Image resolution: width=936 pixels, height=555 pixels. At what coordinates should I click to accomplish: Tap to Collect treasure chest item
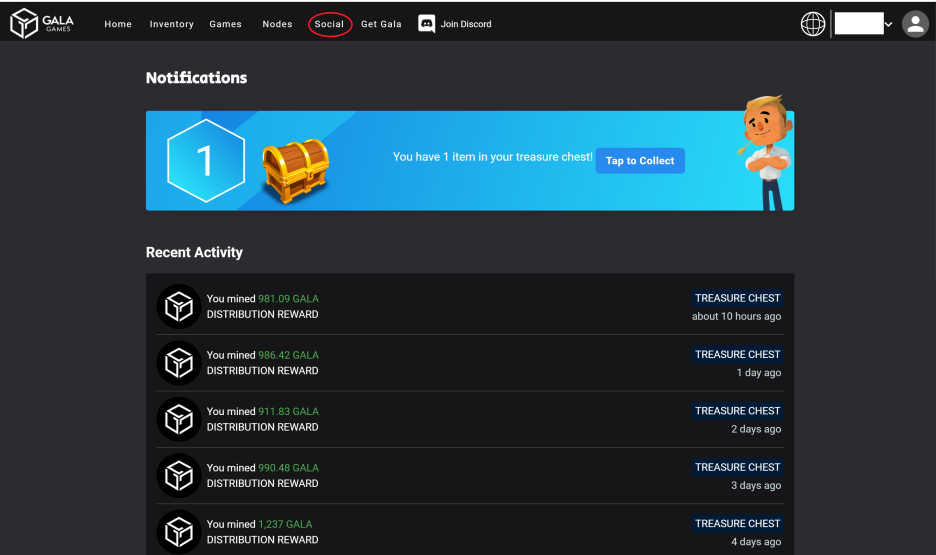tap(640, 161)
